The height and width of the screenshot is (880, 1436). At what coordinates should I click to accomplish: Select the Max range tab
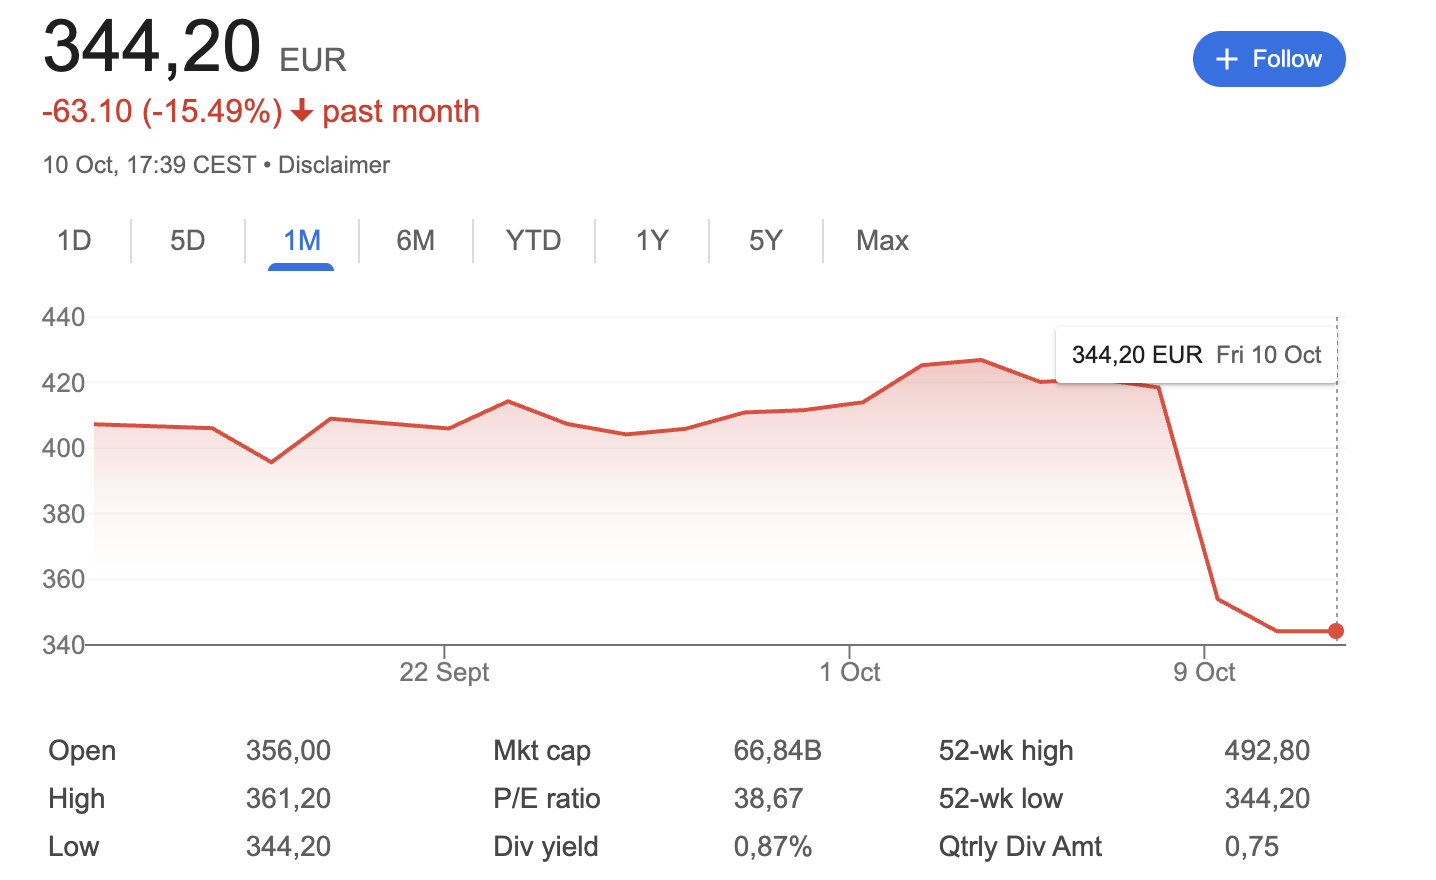coord(882,241)
